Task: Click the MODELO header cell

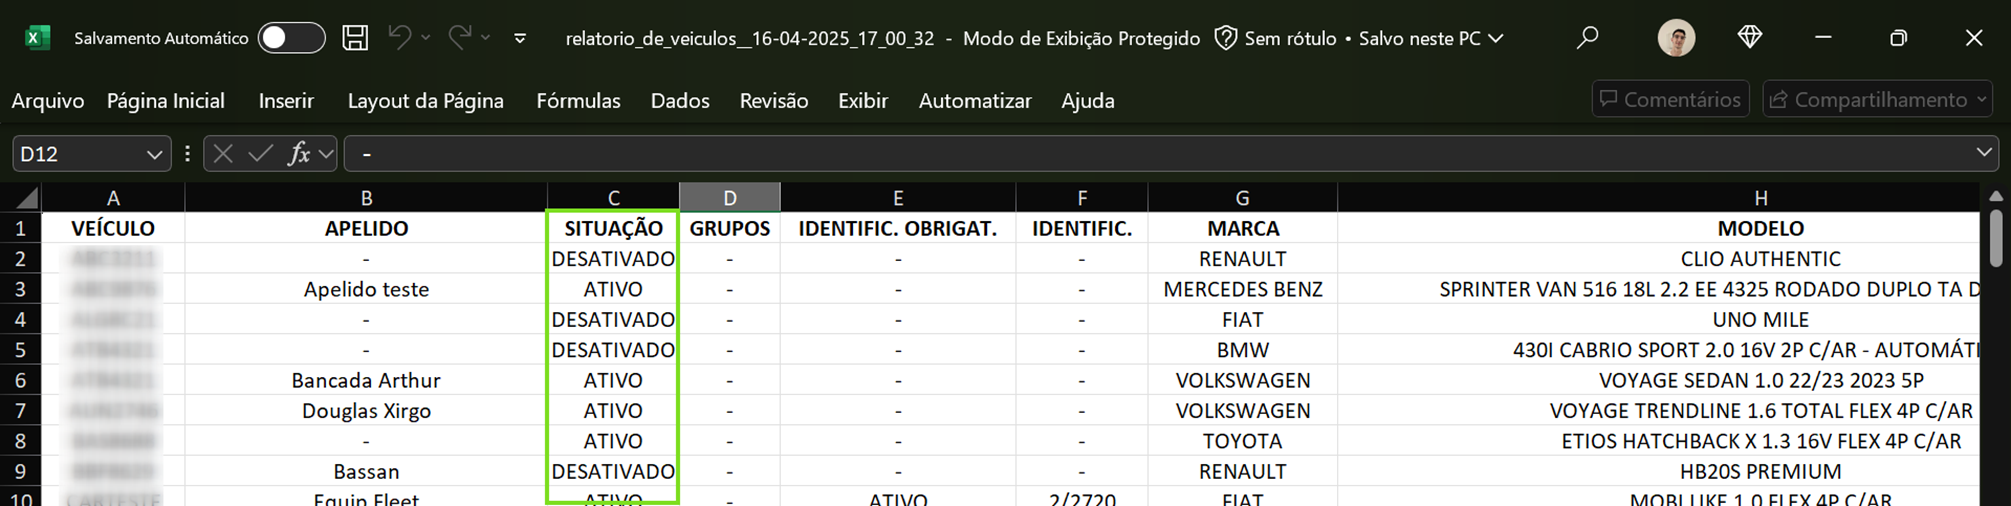Action: point(1658,228)
